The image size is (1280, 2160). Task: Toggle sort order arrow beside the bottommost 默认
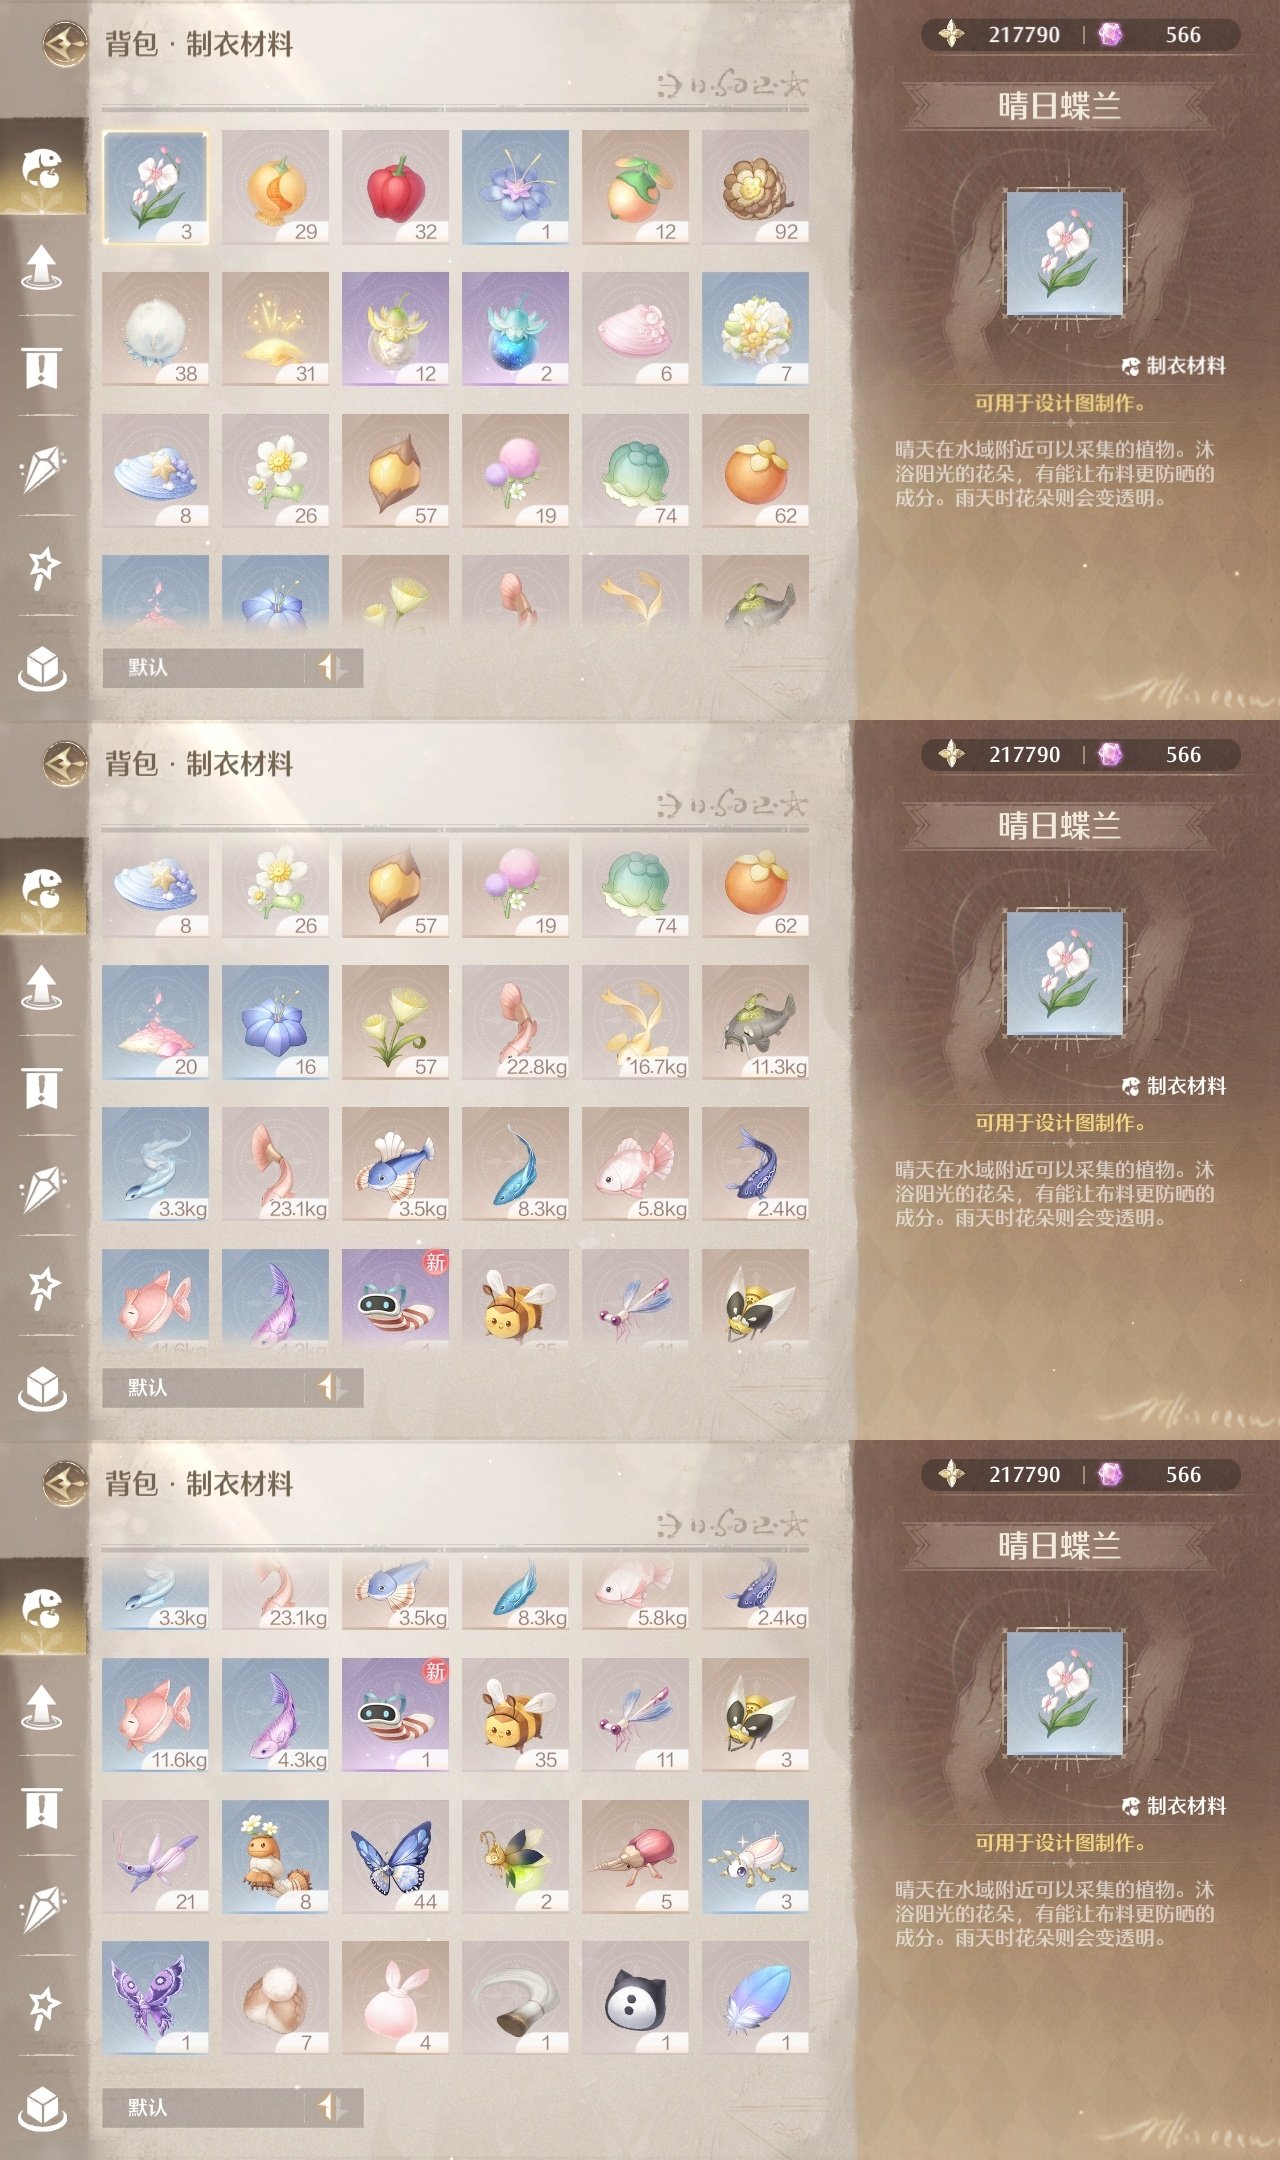tap(333, 2107)
